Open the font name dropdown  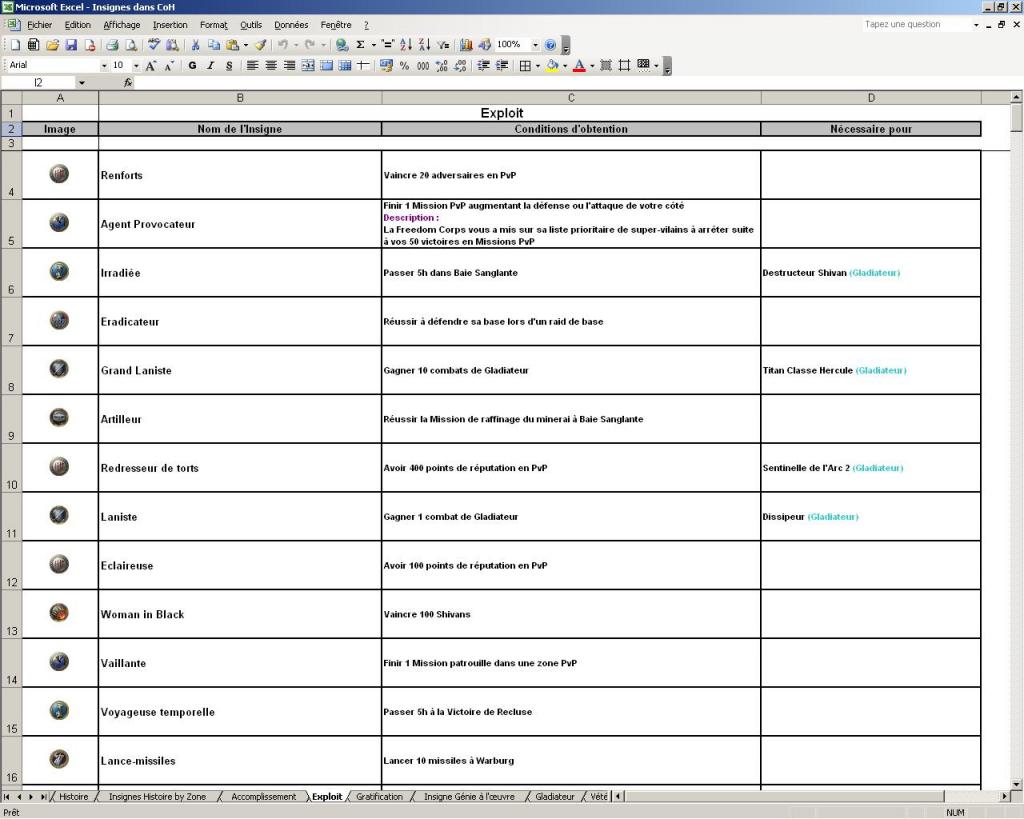[x=104, y=65]
